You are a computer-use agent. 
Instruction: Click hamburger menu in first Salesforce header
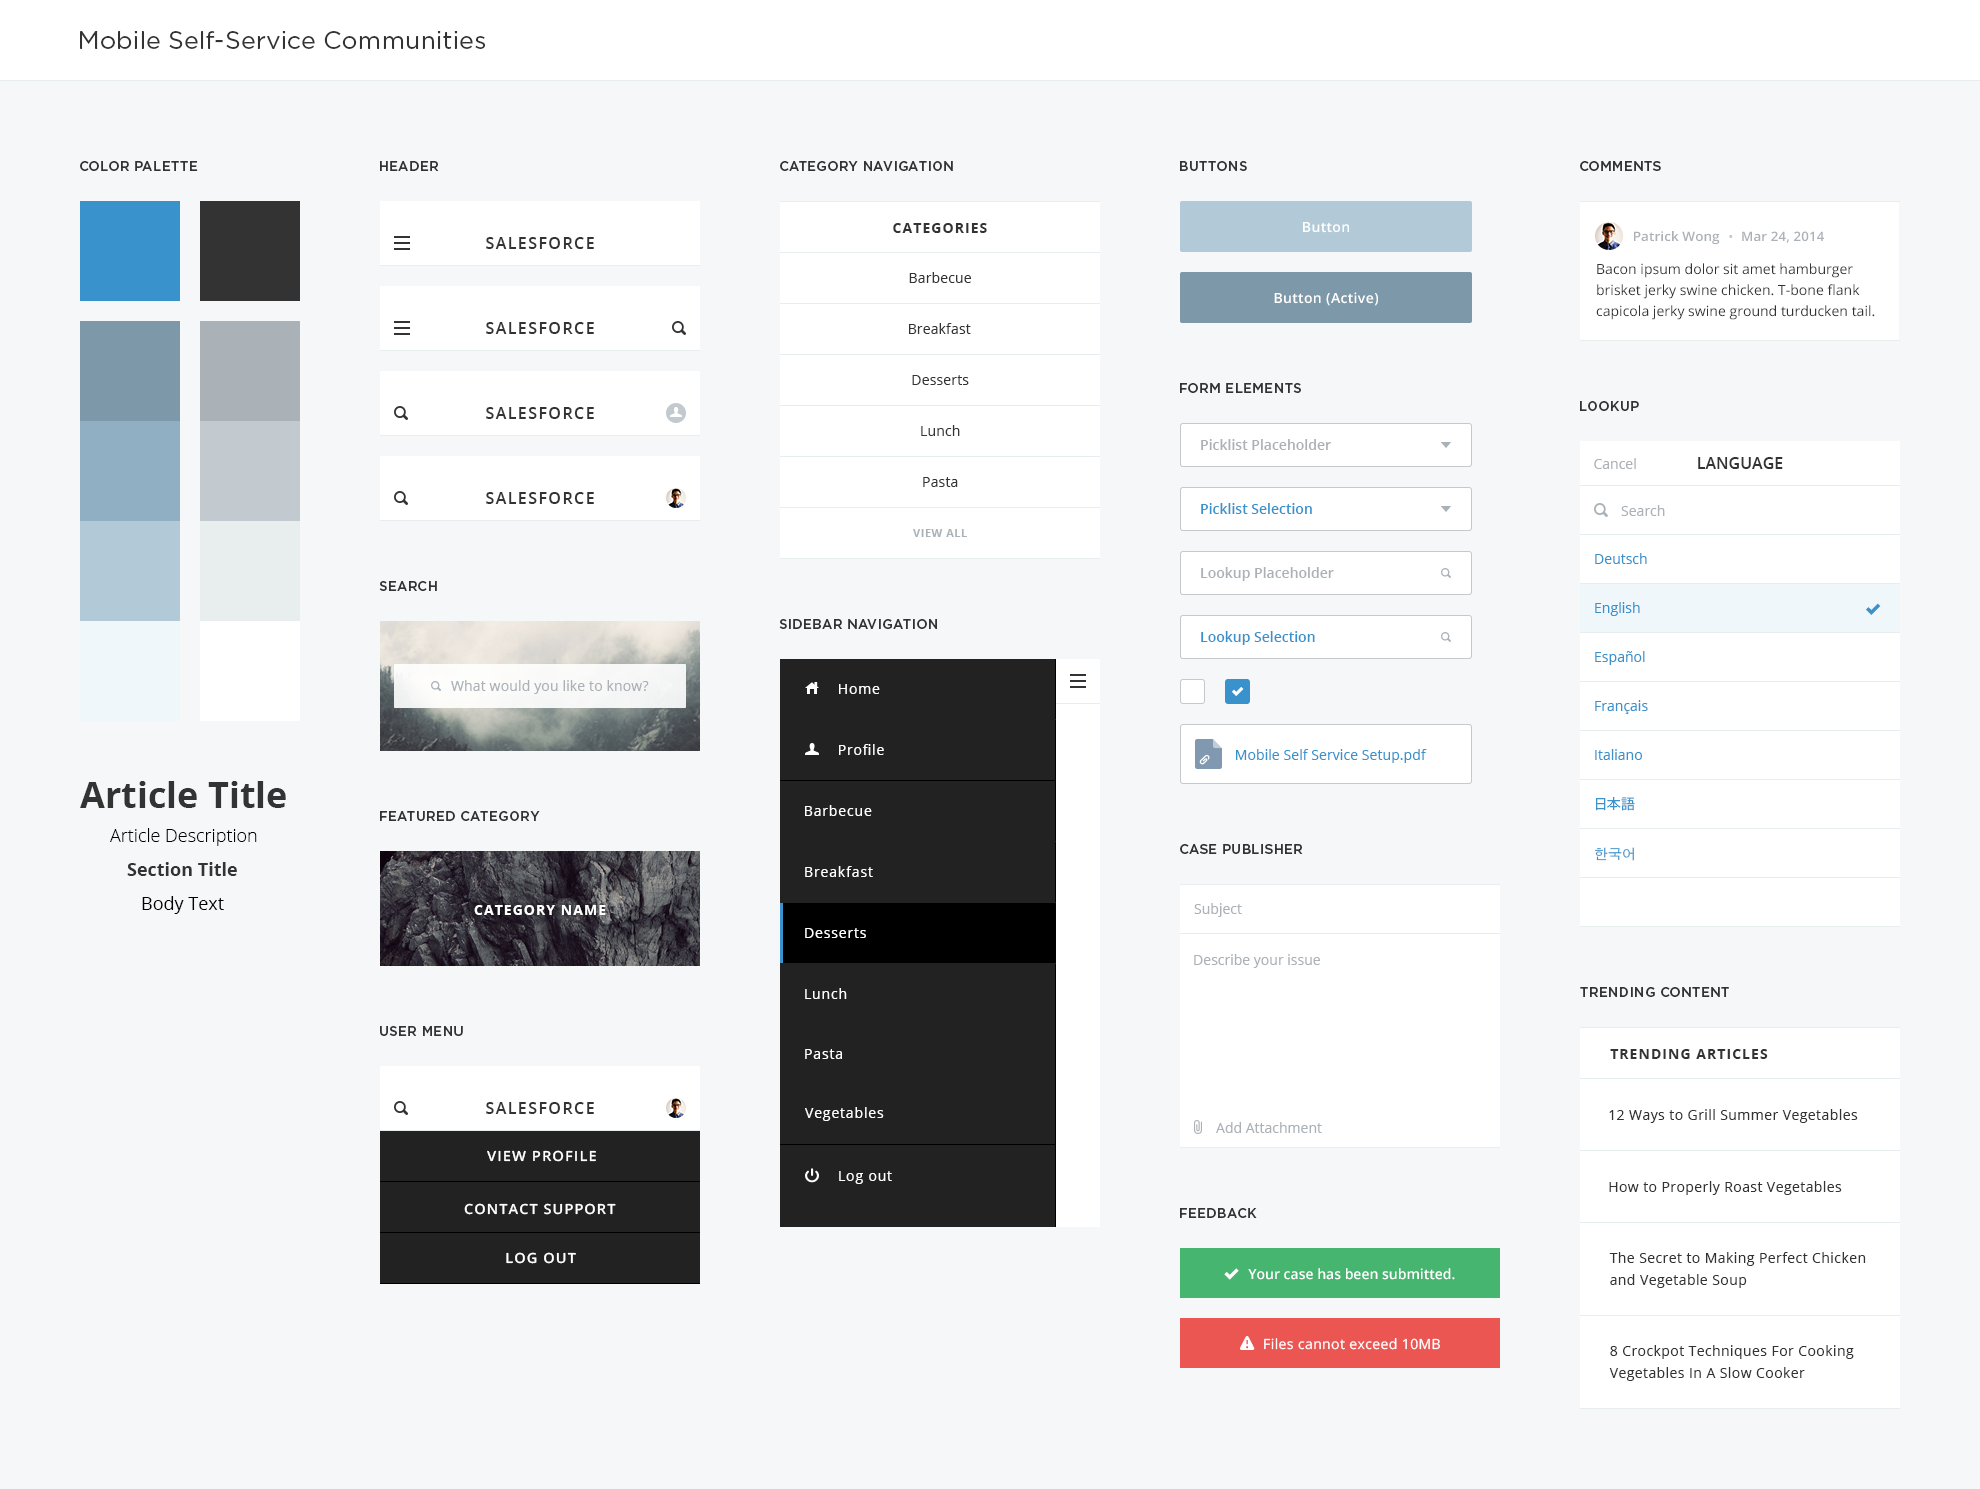click(402, 243)
